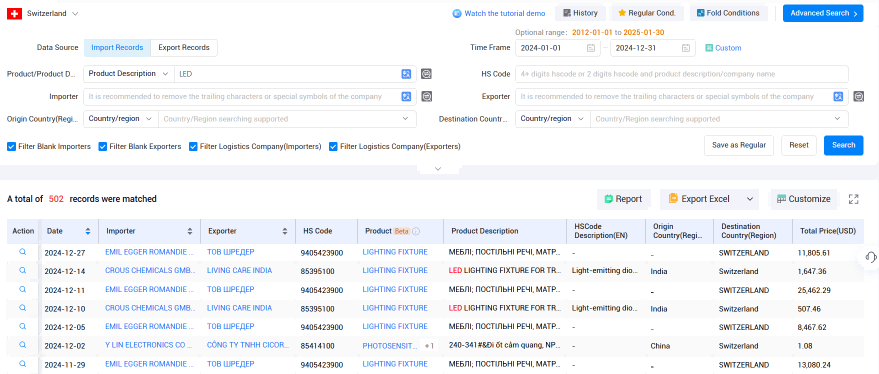Click batch-input icon beside Product Description field

point(427,73)
